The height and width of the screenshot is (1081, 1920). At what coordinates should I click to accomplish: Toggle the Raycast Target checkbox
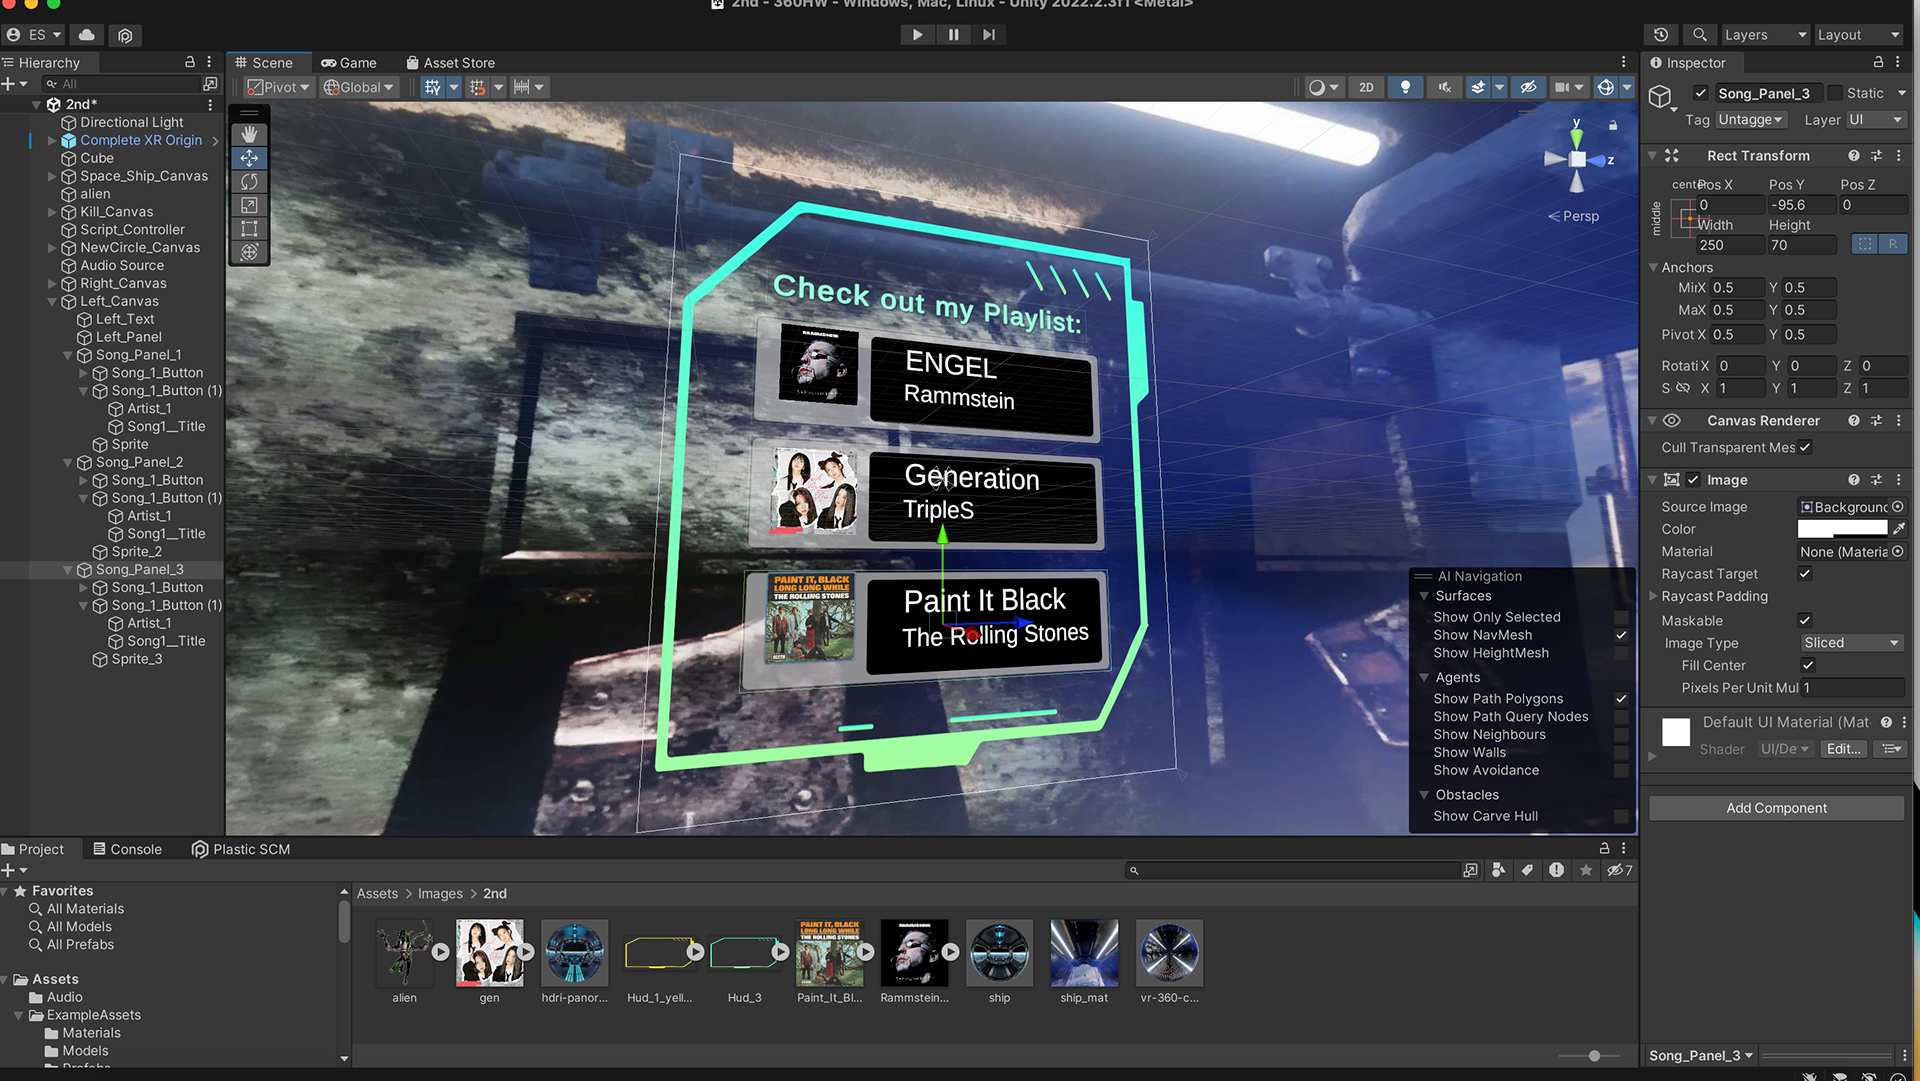click(1805, 574)
